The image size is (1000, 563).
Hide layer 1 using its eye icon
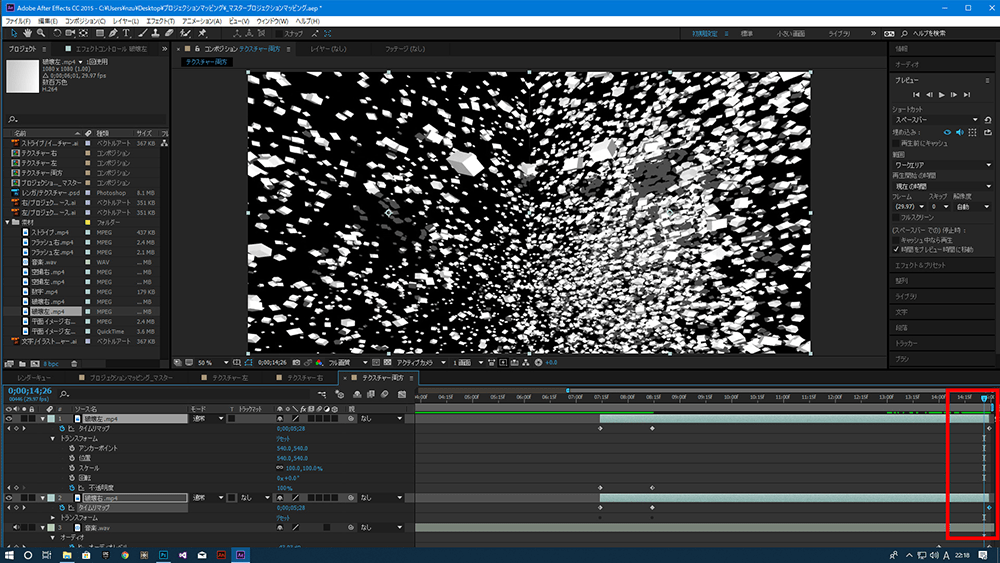9,419
